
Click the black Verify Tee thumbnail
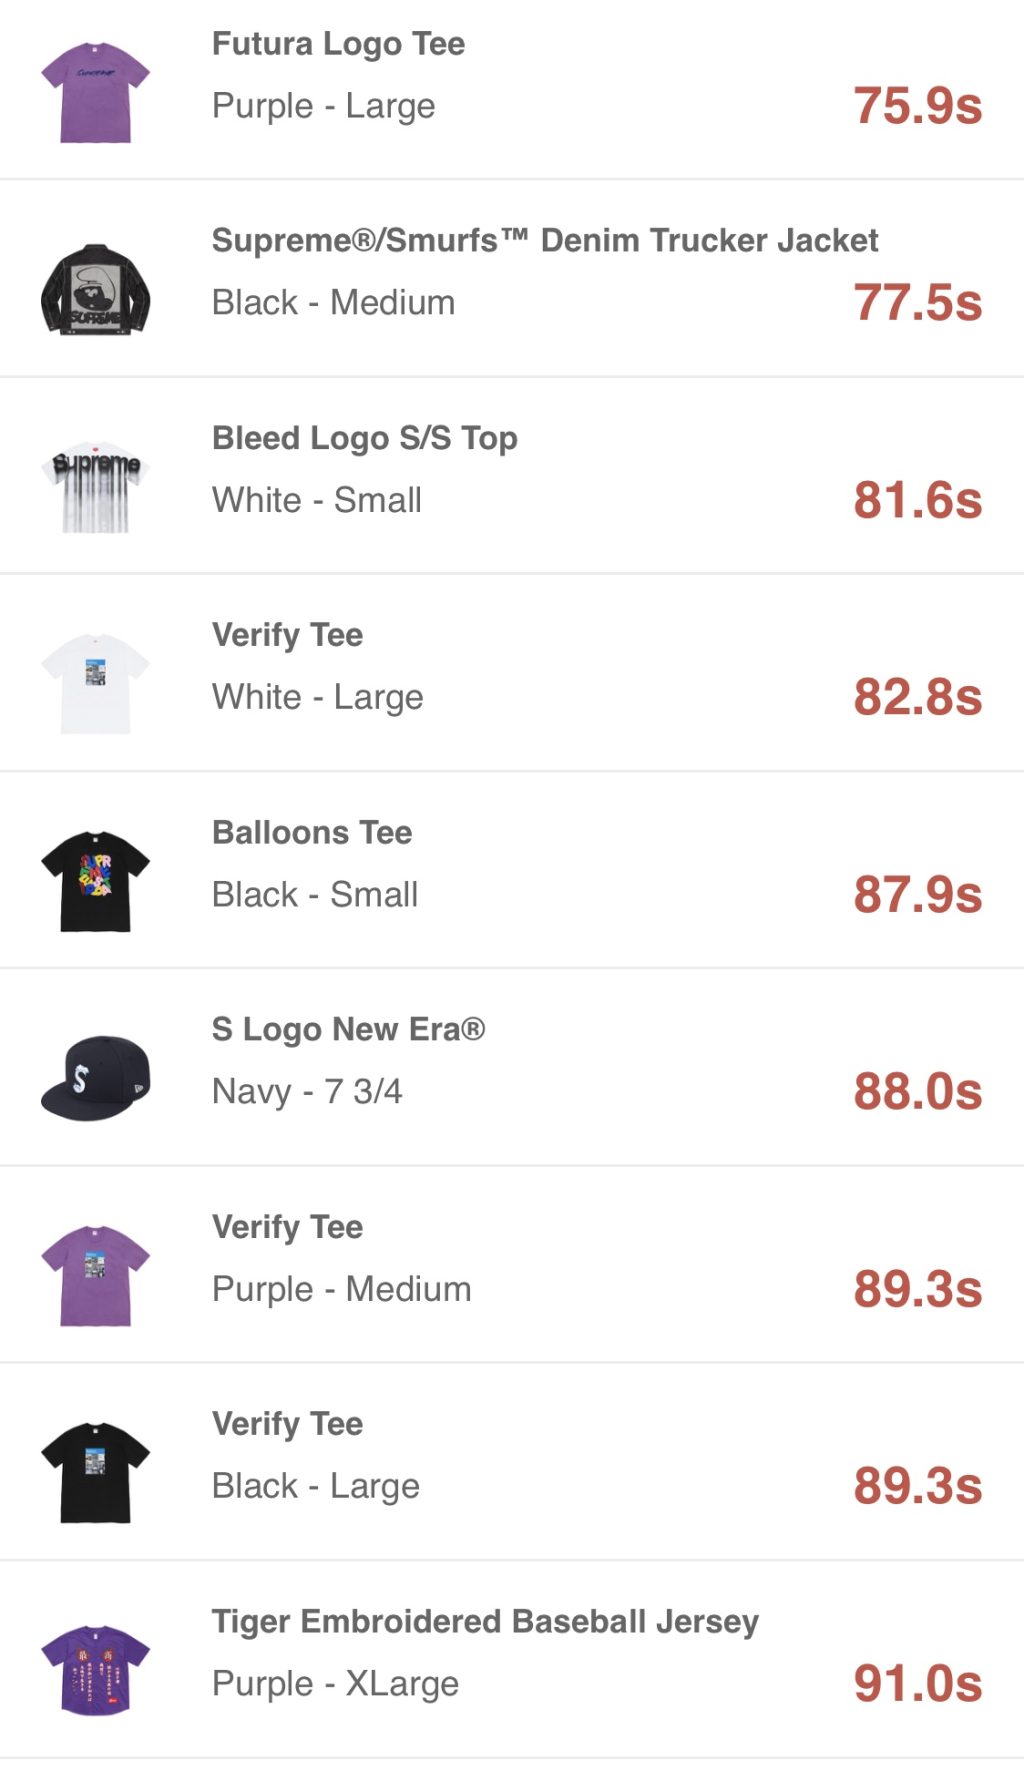pyautogui.click(x=95, y=1472)
